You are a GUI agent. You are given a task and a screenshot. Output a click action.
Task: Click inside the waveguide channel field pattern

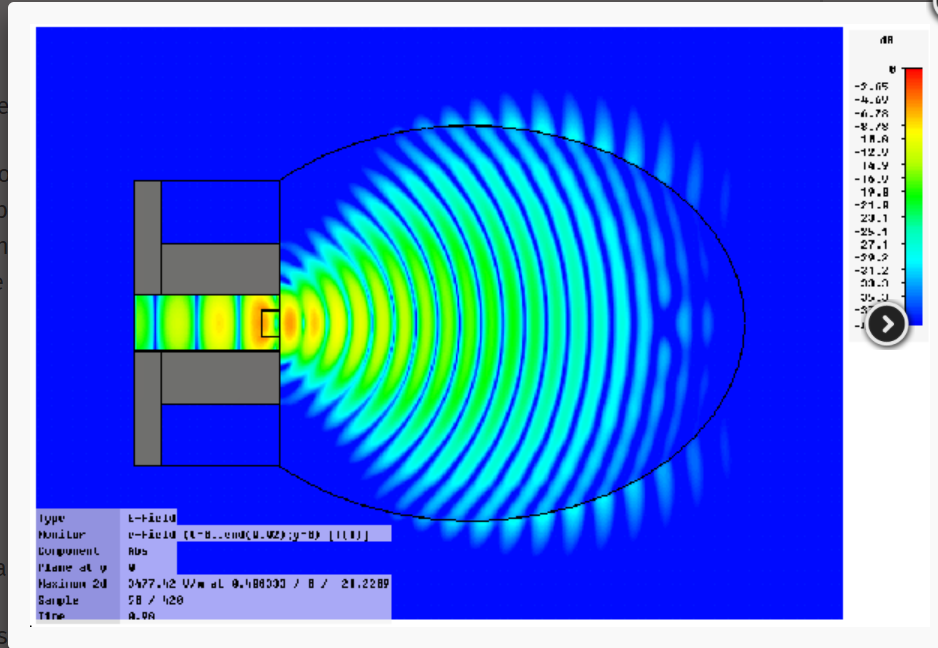pos(200,323)
